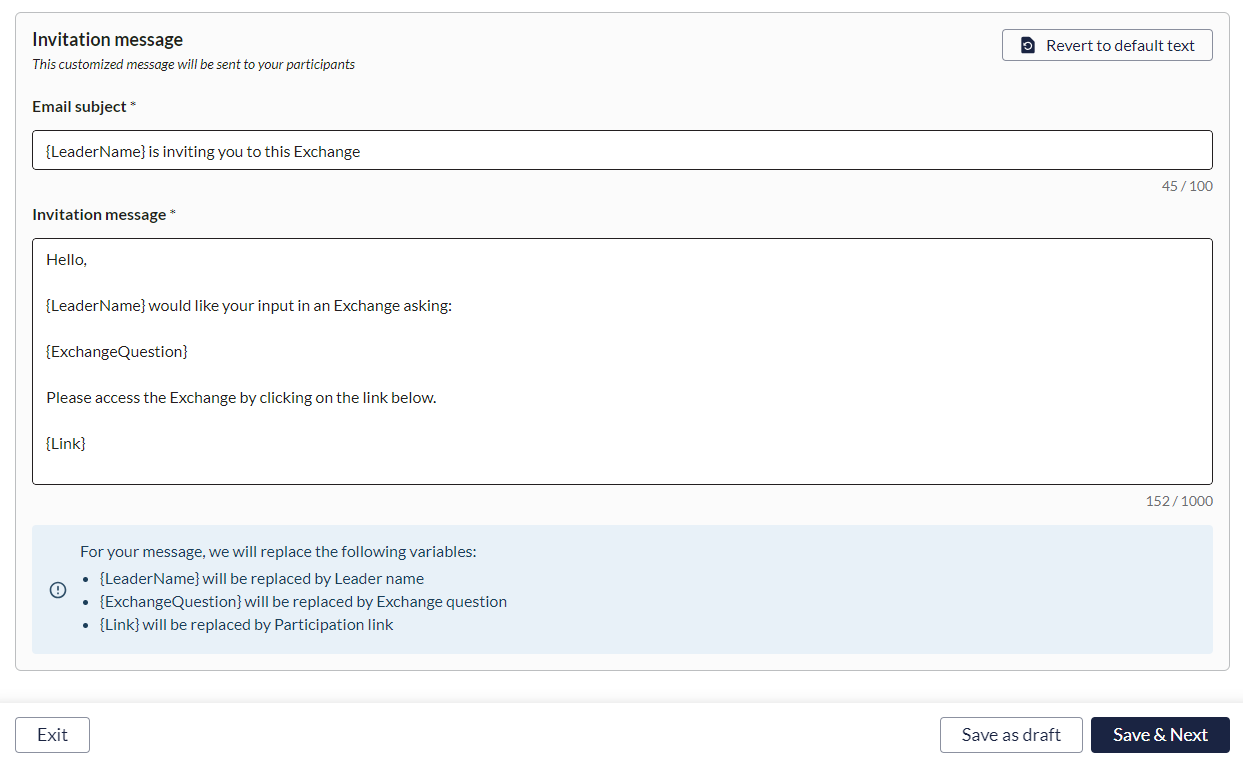Viewport: 1243px width, 765px height.
Task: Click the 'Email subject' field label
Action: [x=80, y=106]
